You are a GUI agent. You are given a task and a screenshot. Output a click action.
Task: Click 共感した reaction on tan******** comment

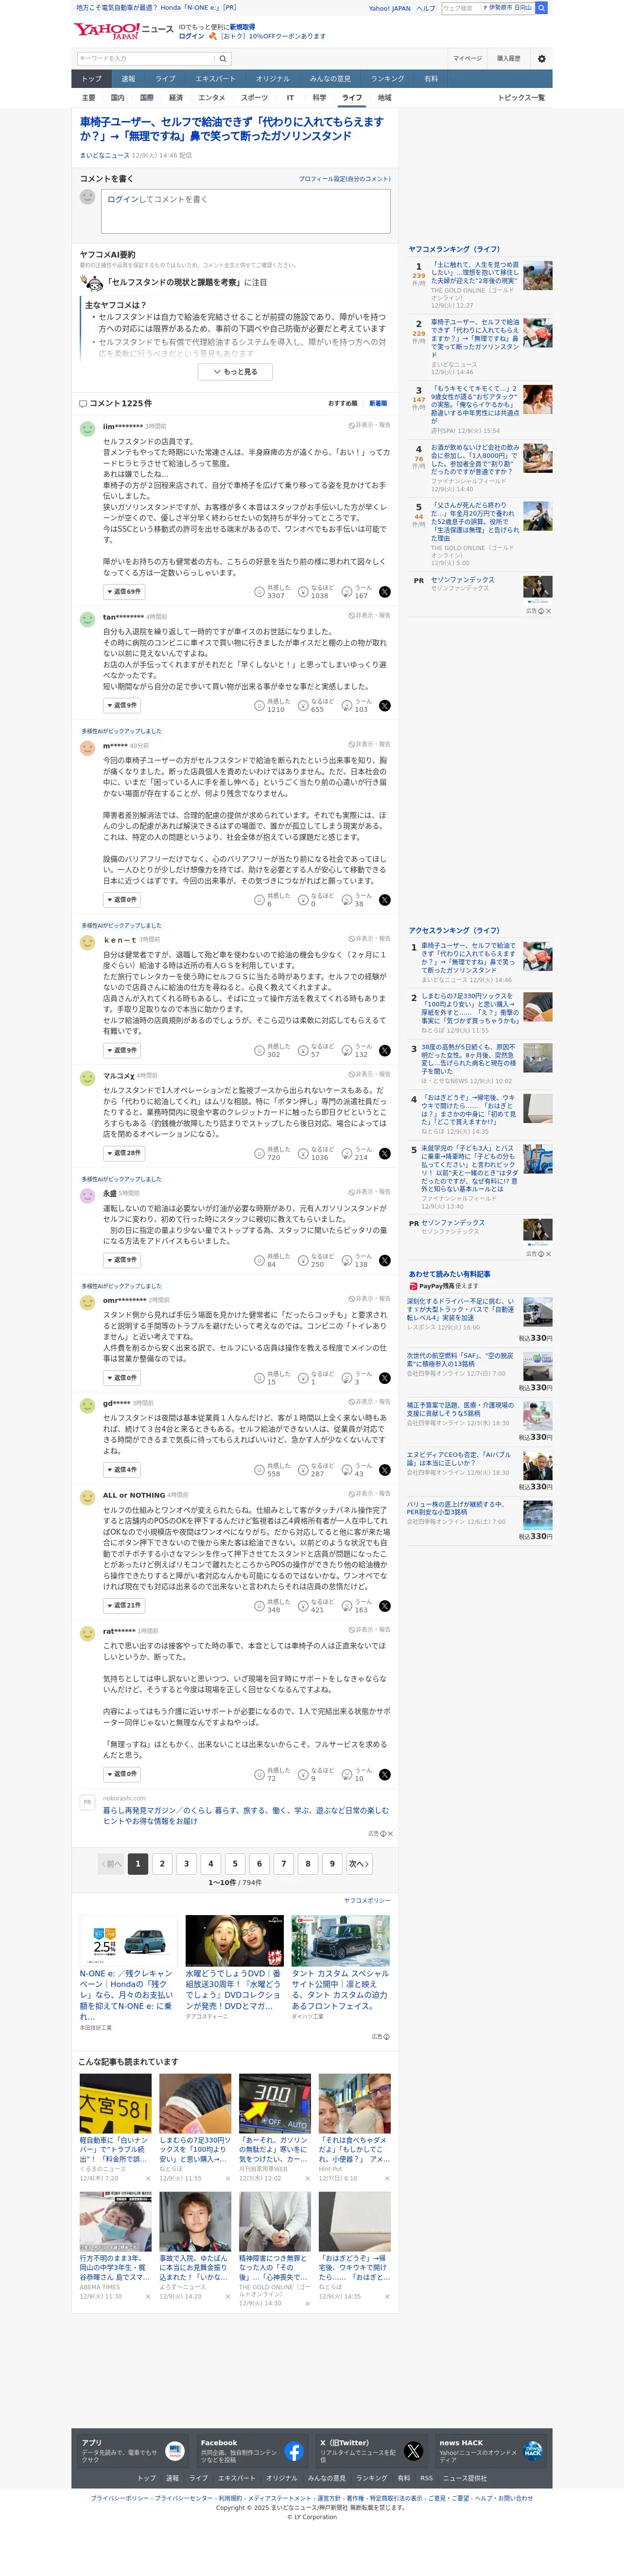[272, 706]
